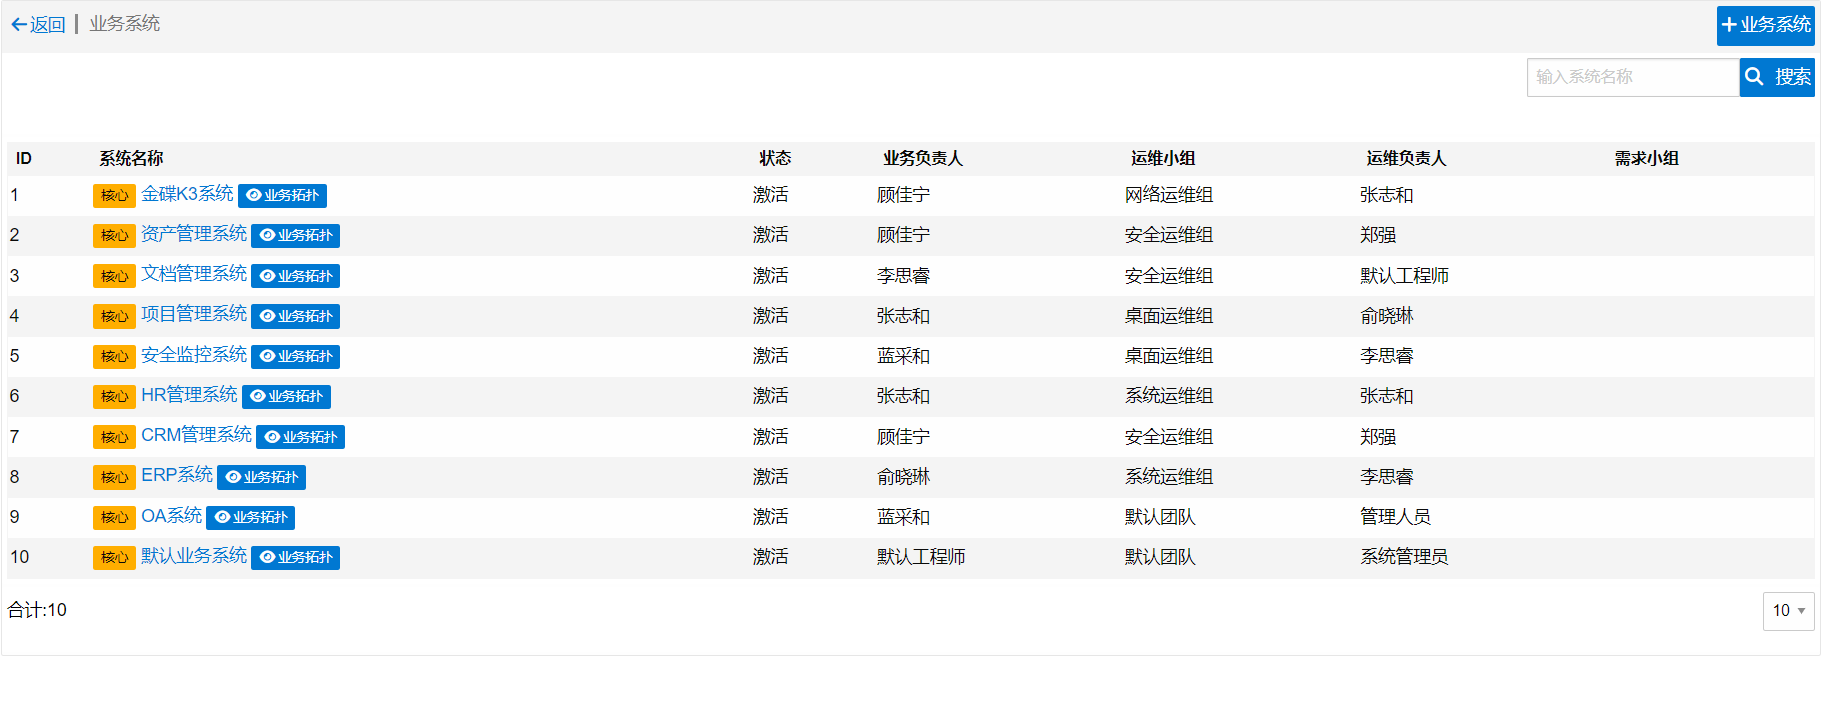Click the 业务系统 page title text
Image resolution: width=1822 pixels, height=709 pixels.
[x=125, y=23]
